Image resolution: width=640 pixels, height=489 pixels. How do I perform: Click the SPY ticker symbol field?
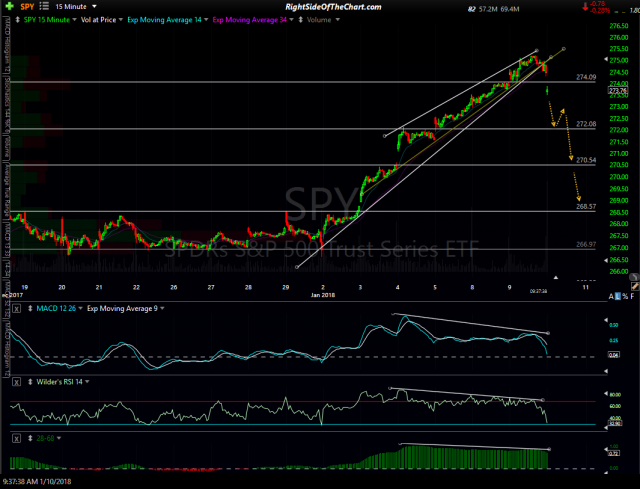(x=27, y=7)
